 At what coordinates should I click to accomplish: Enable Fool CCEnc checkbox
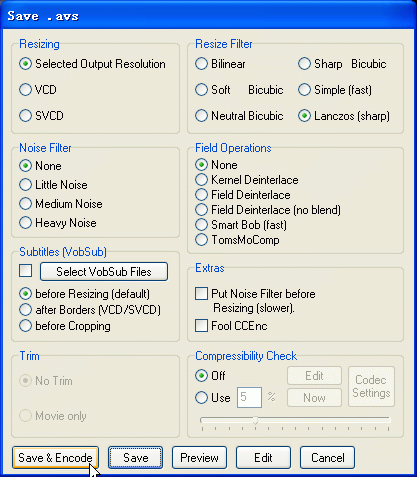[x=201, y=326]
